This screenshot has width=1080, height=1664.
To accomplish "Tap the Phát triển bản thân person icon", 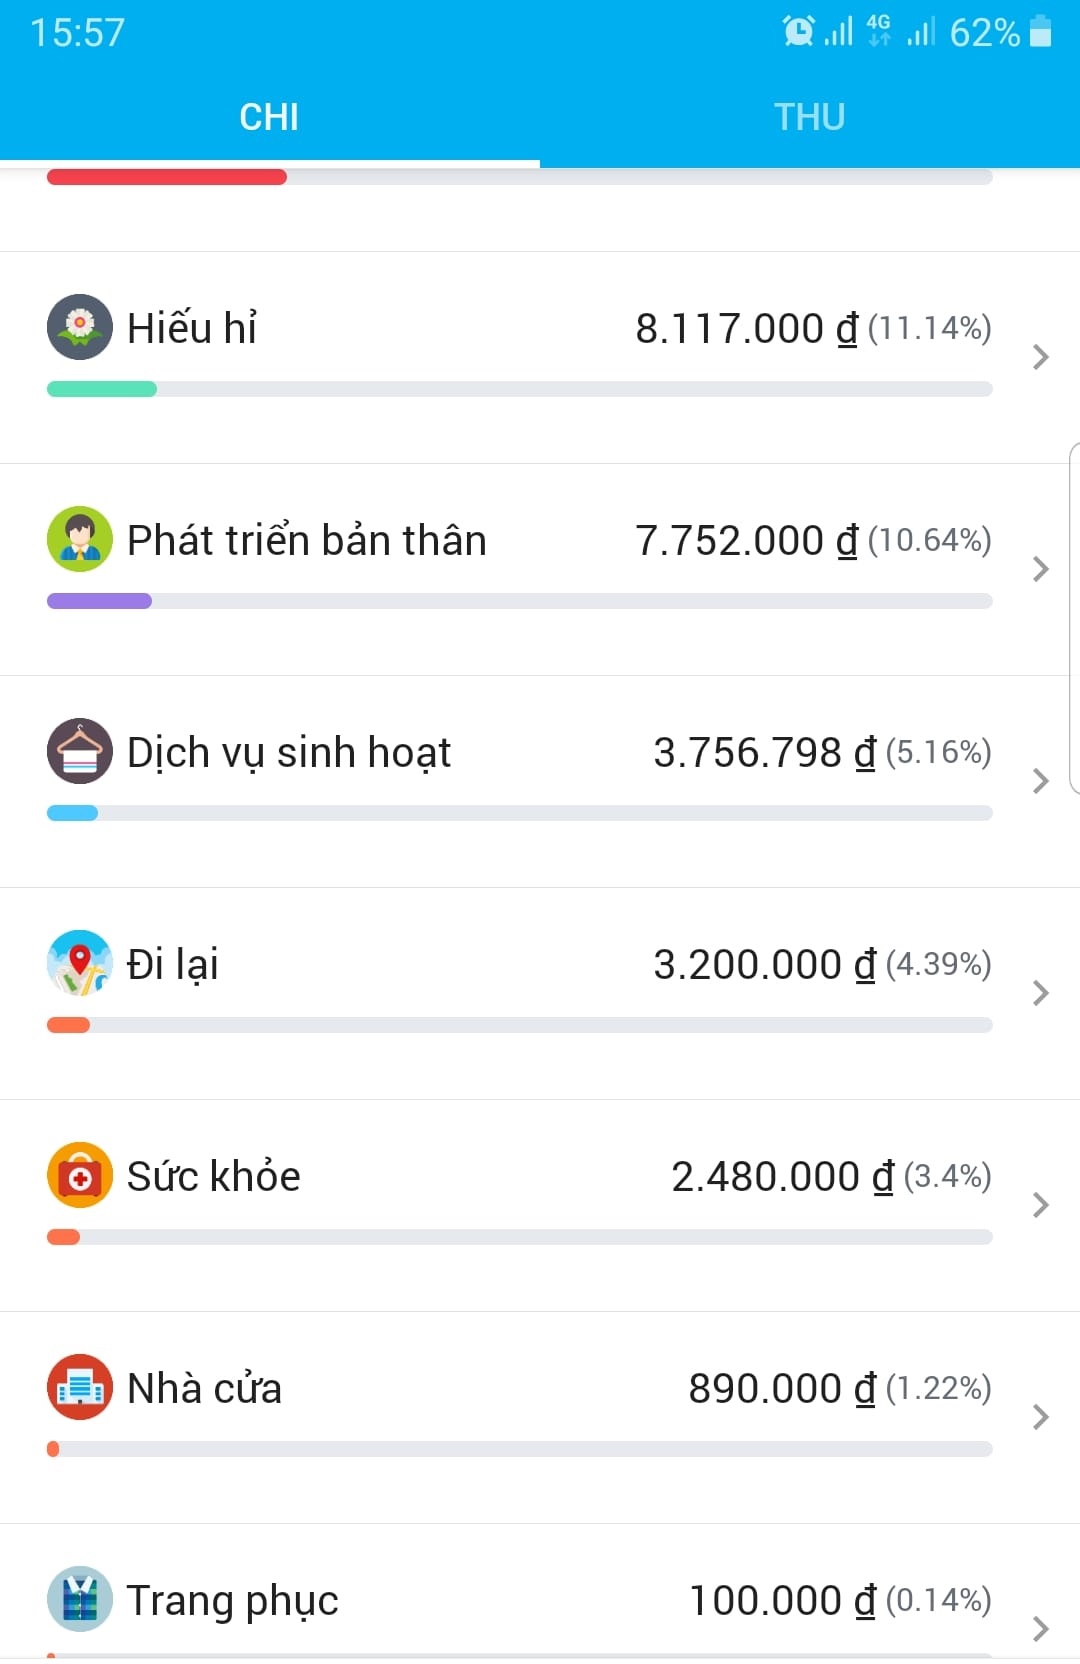I will click(80, 539).
